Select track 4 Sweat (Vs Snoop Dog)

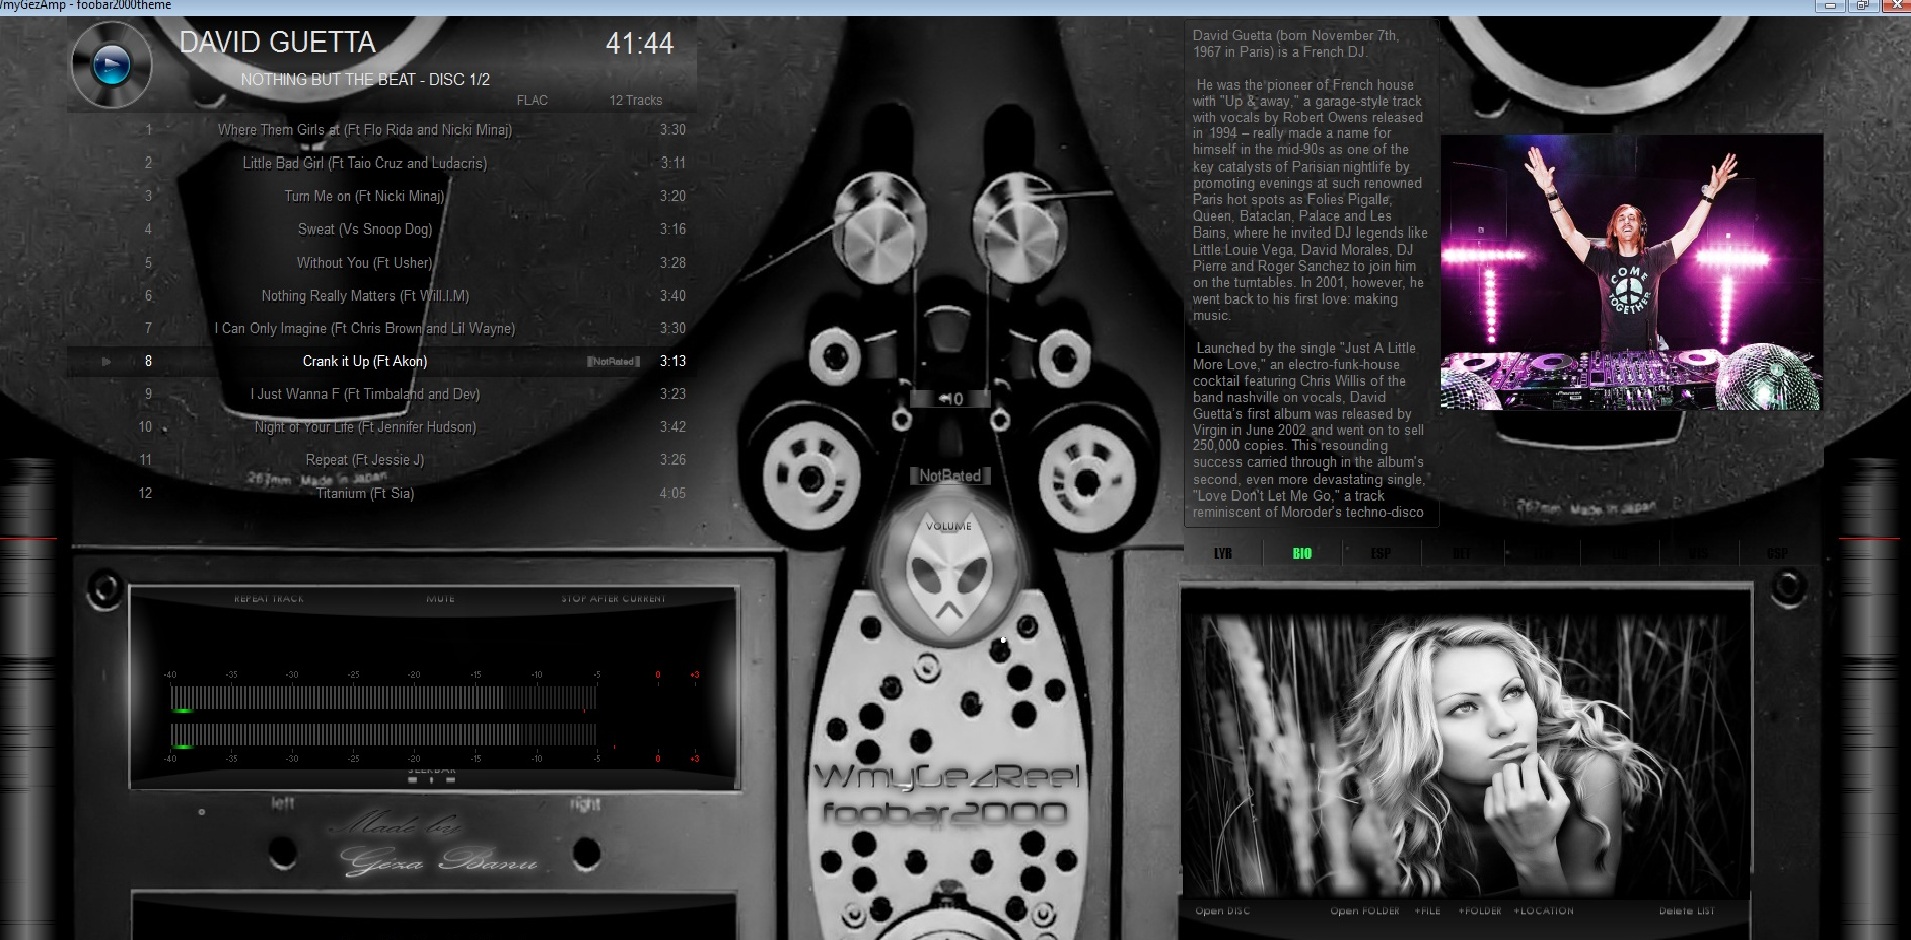(x=381, y=229)
